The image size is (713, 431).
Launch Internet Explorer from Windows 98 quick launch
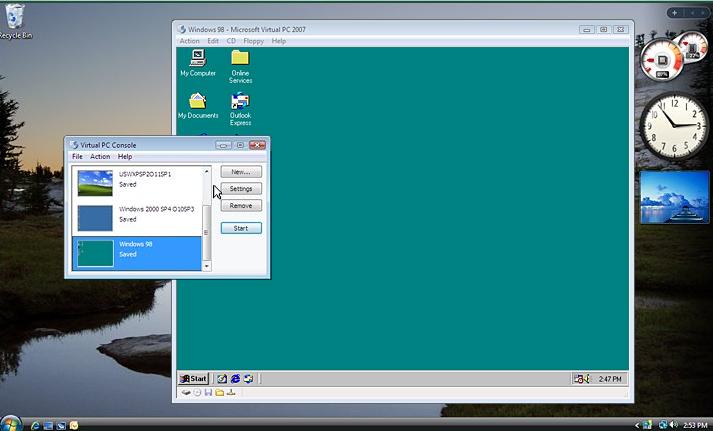pyautogui.click(x=235, y=378)
